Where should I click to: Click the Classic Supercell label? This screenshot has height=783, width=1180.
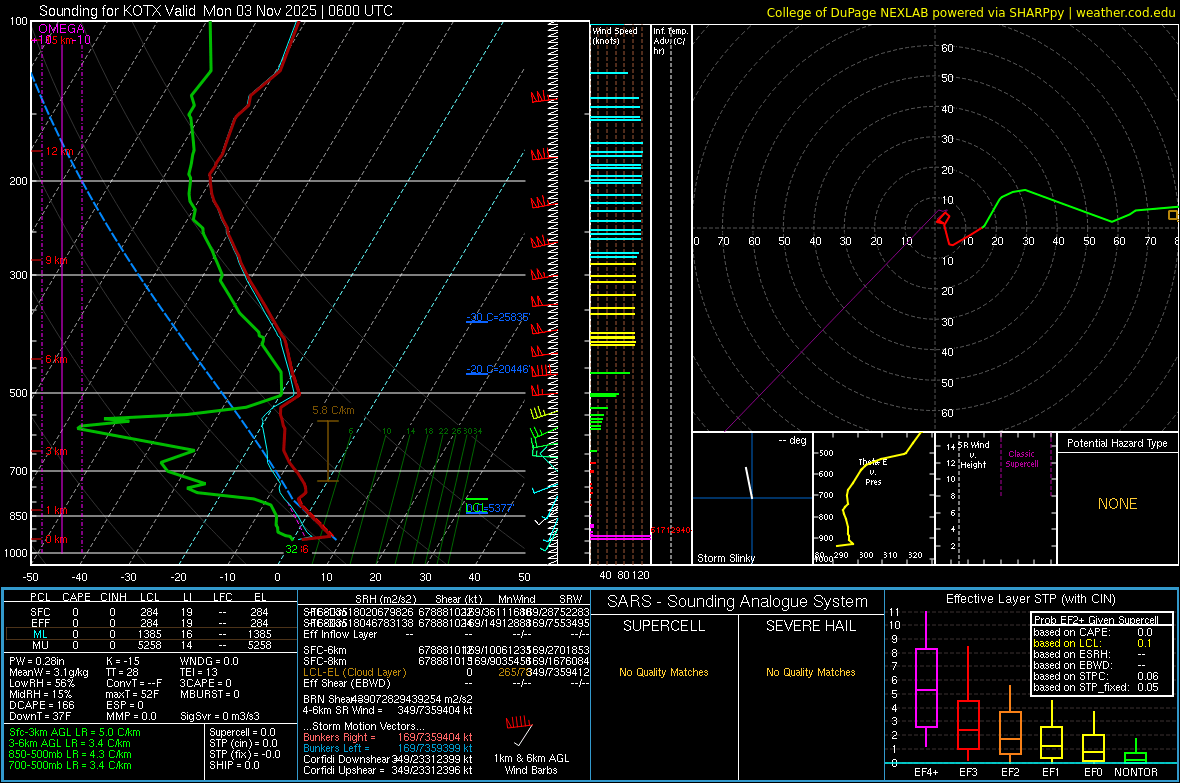1021,459
